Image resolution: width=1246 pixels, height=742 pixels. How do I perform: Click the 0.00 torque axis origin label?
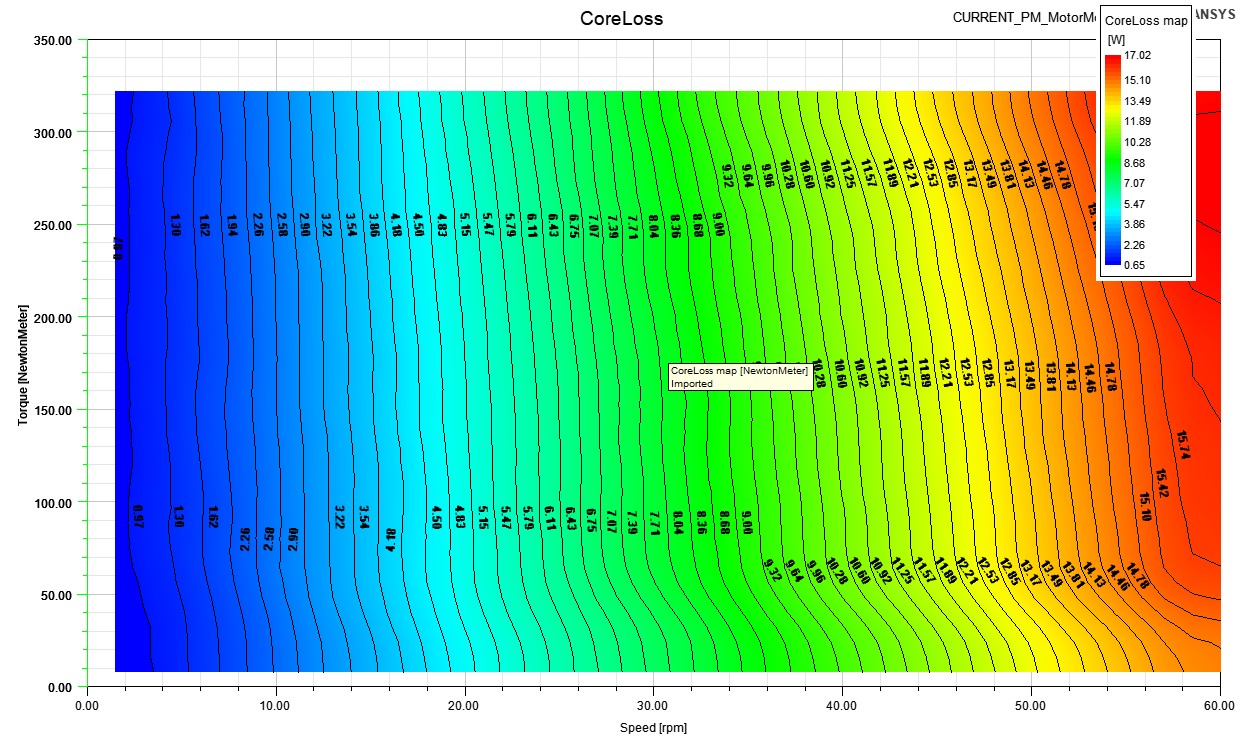[x=58, y=687]
